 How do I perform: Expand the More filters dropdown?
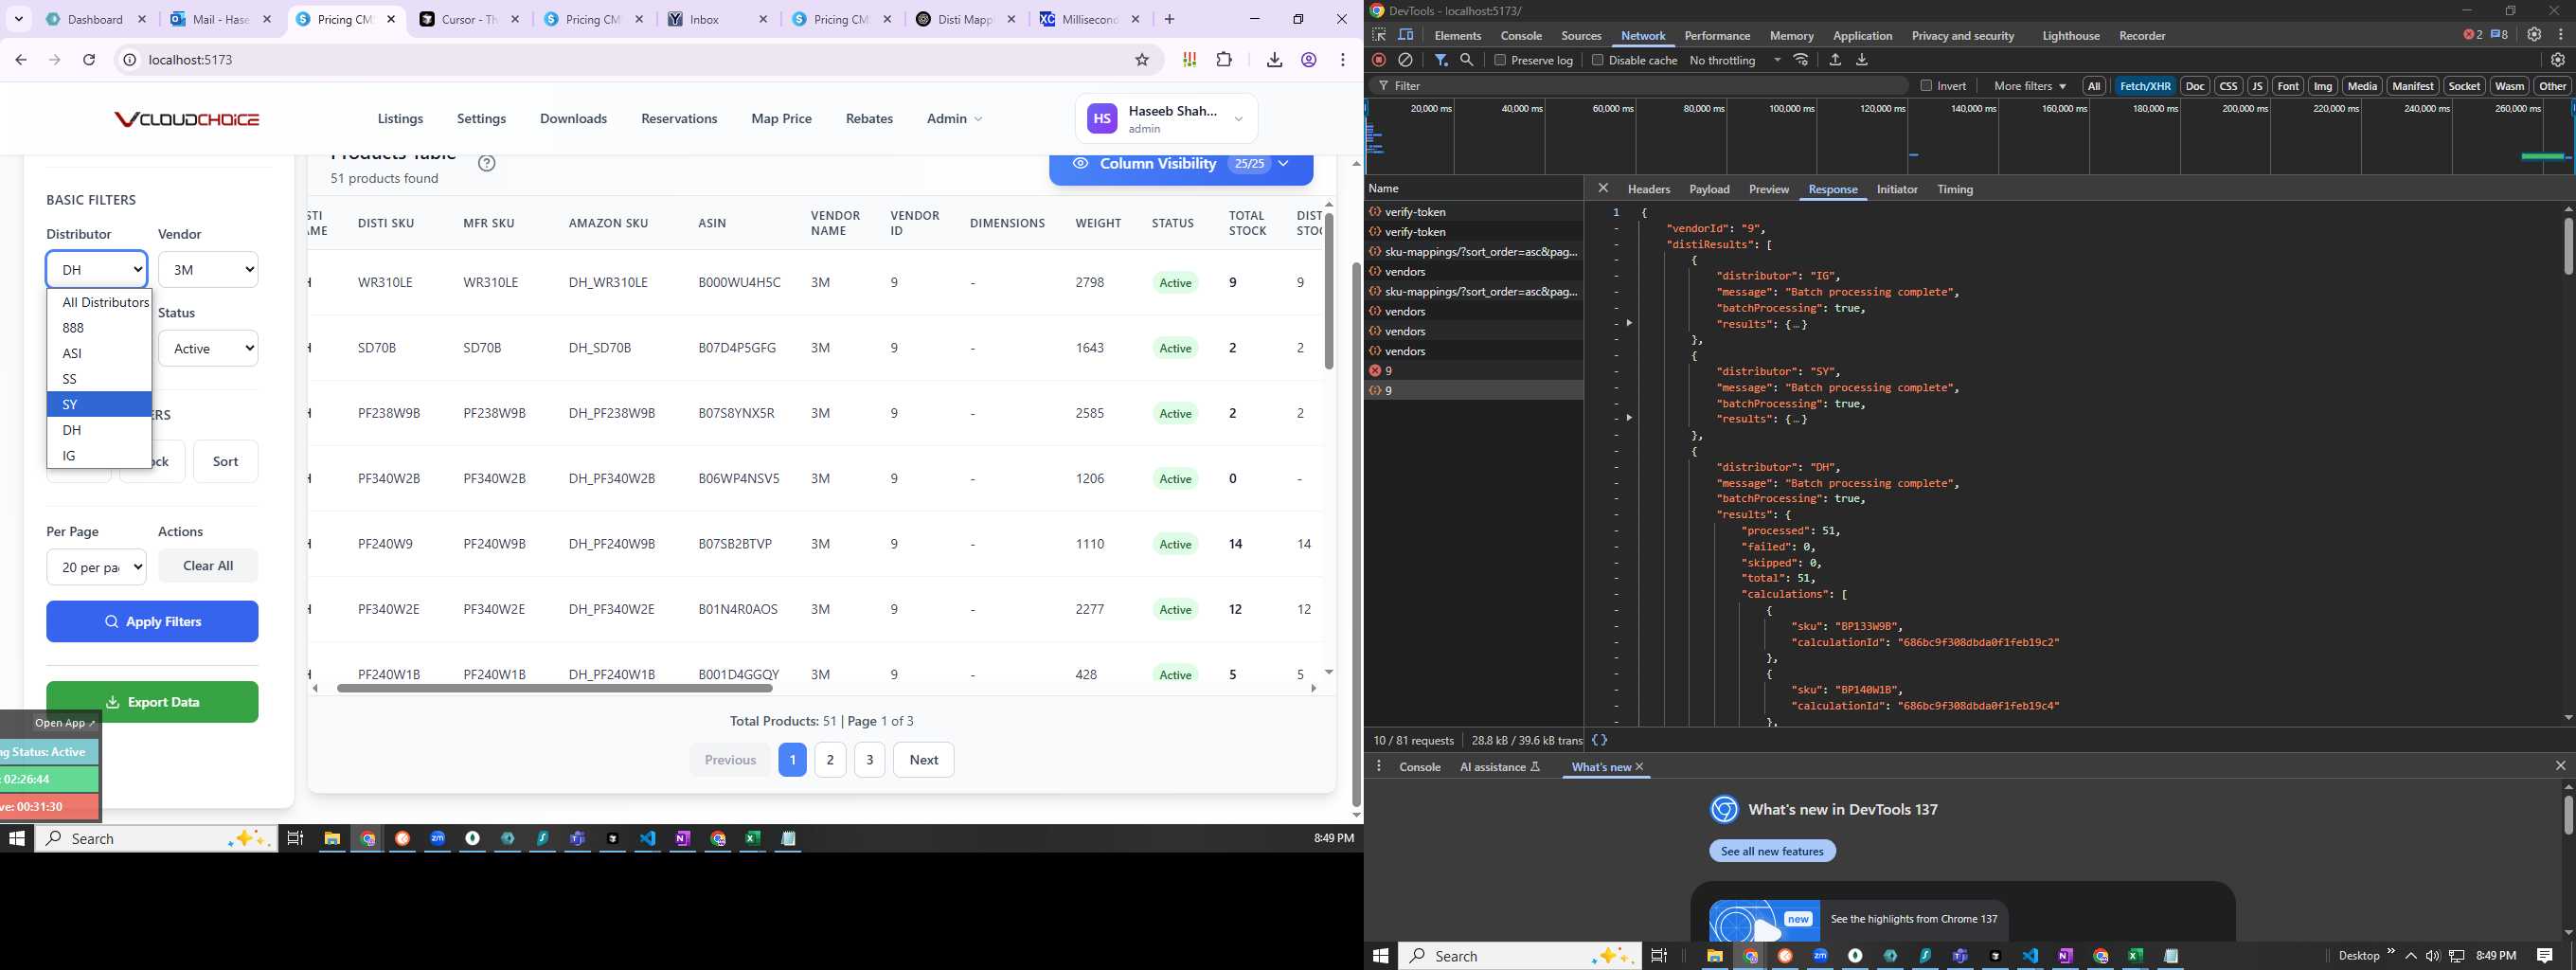tap(2030, 86)
